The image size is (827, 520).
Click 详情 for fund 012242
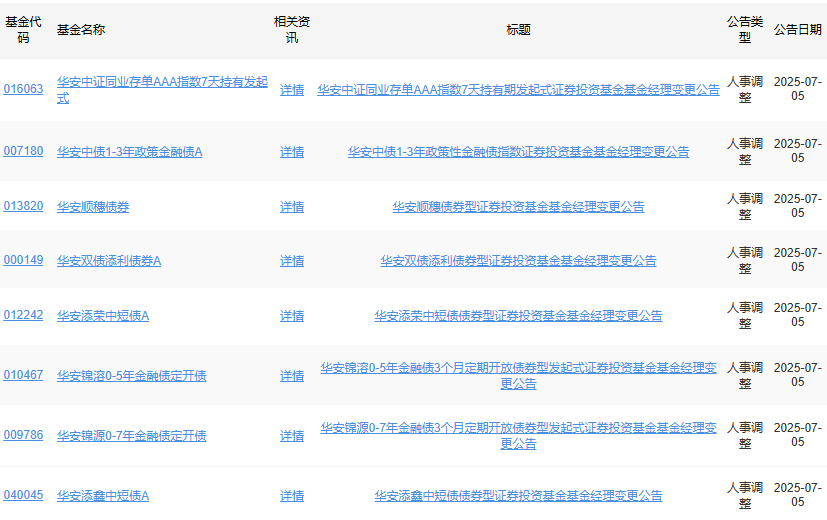pos(292,316)
